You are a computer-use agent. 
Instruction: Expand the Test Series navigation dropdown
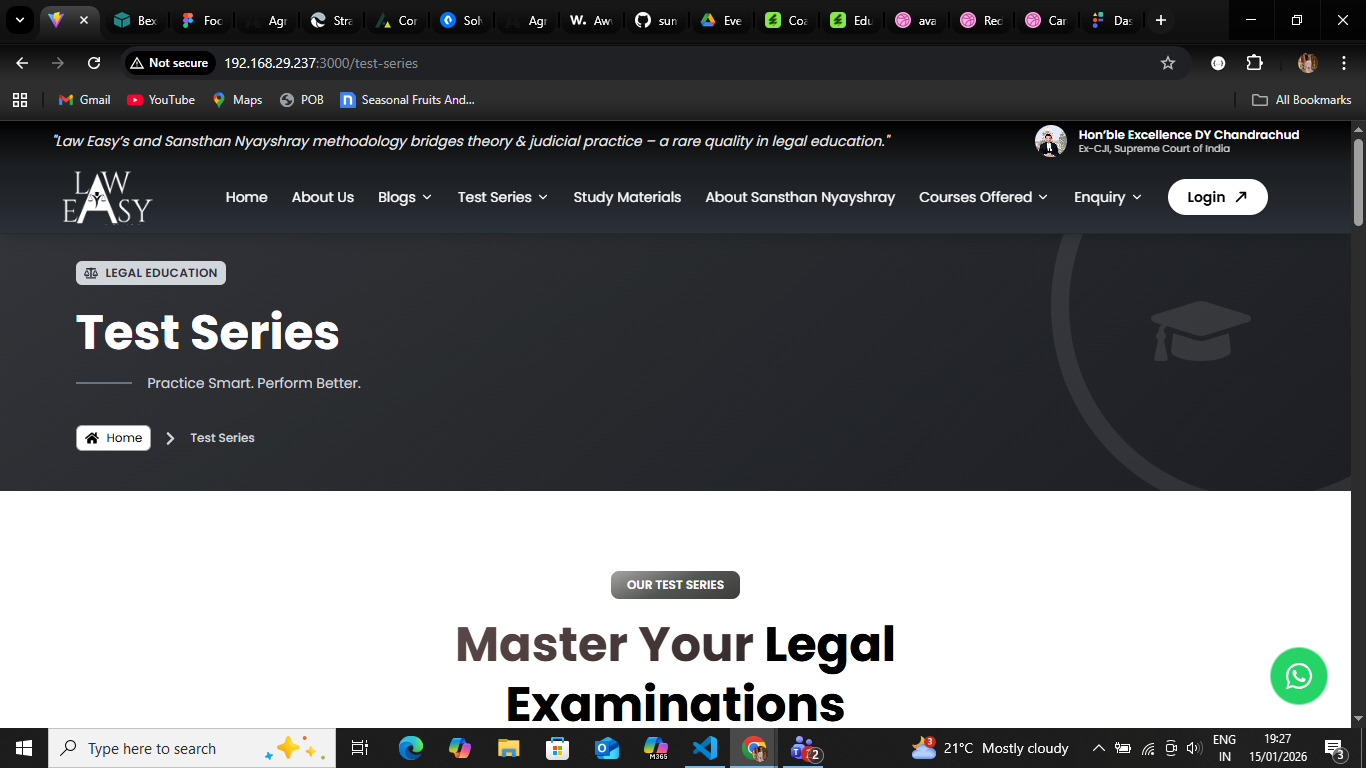tap(502, 197)
